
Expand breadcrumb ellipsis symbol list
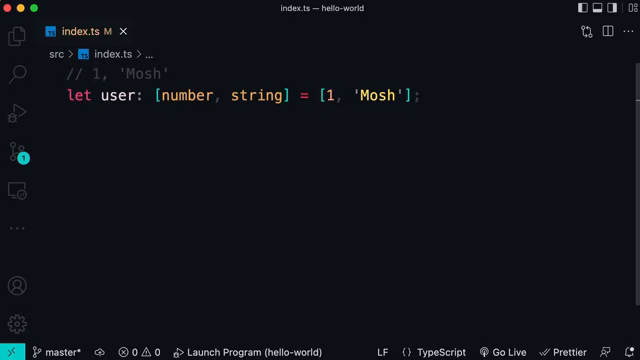(x=149, y=55)
